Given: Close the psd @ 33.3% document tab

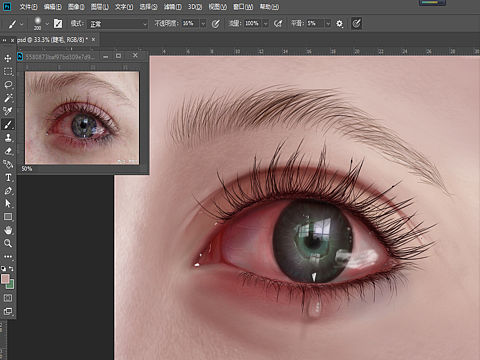Looking at the screenshot, I should pos(93,40).
